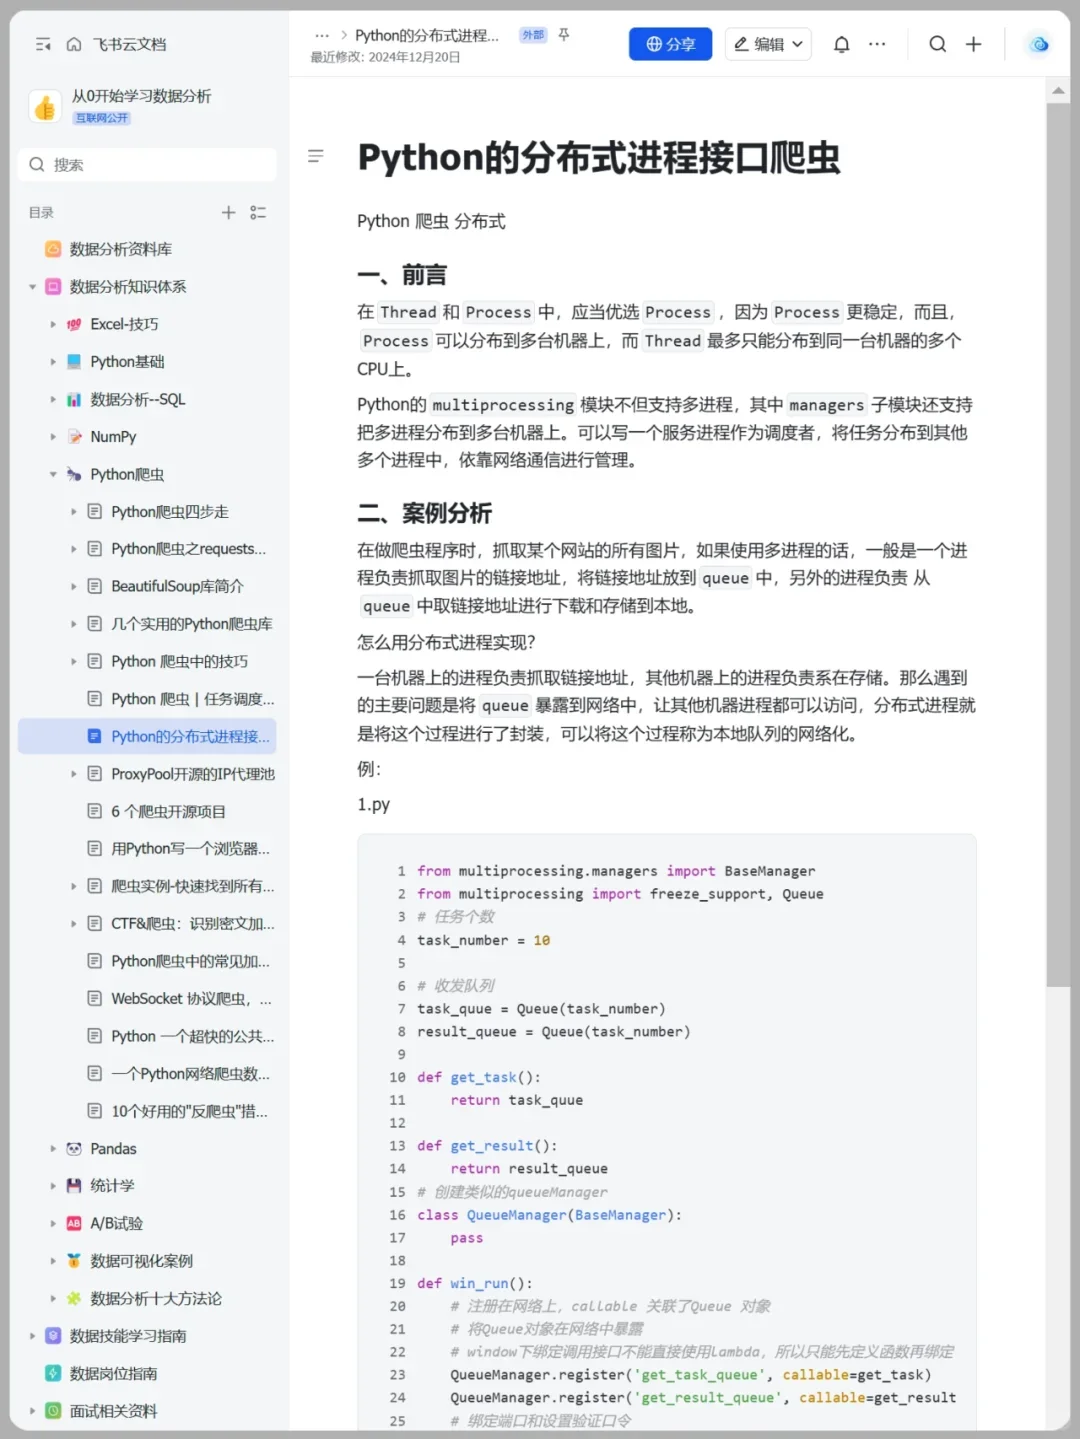
Task: Open the search icon in the top toolbar
Action: pos(937,44)
